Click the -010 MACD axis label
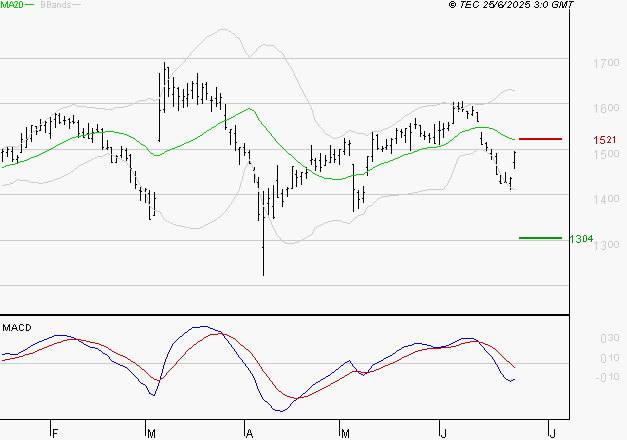 [x=607, y=377]
